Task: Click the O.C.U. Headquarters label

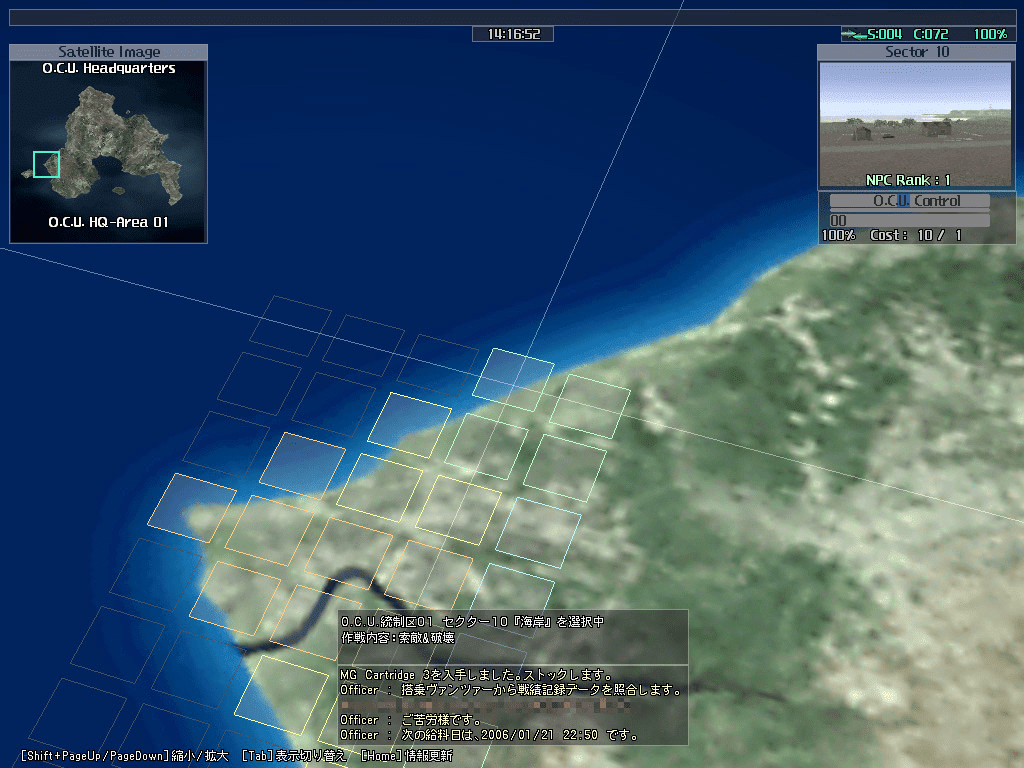Action: [109, 68]
